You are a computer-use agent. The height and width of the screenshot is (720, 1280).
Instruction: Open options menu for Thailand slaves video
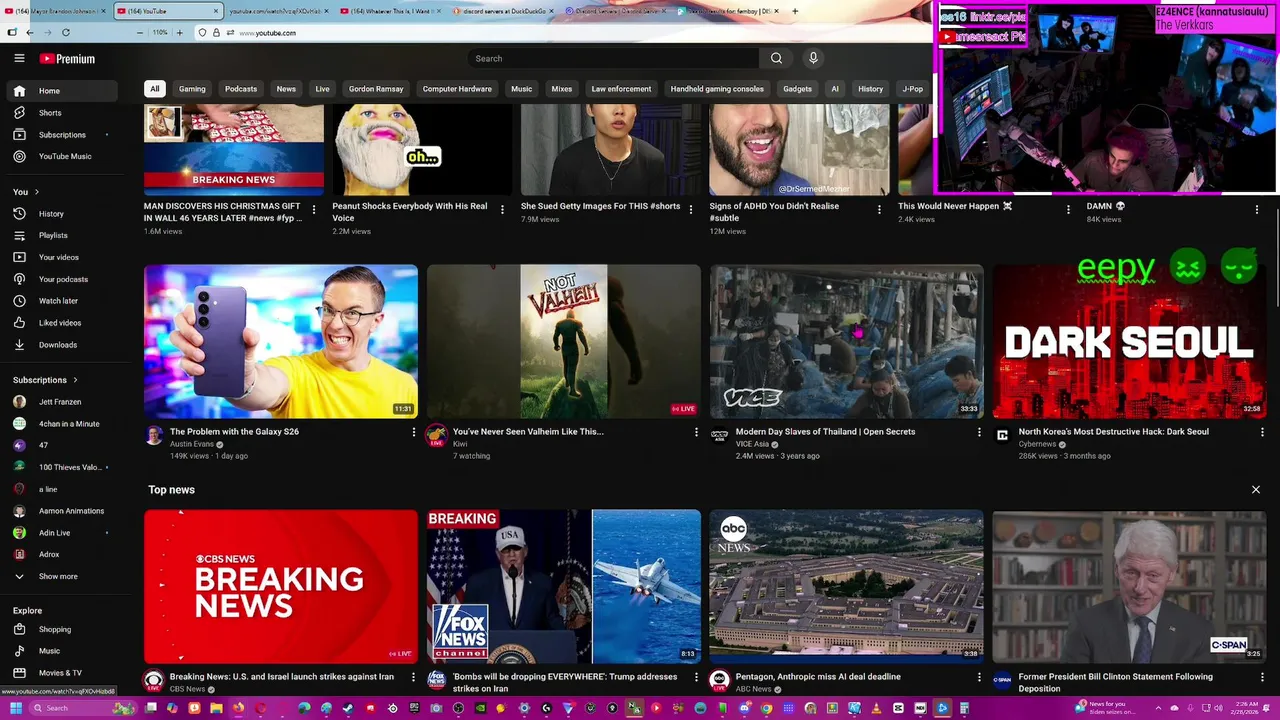[979, 432]
